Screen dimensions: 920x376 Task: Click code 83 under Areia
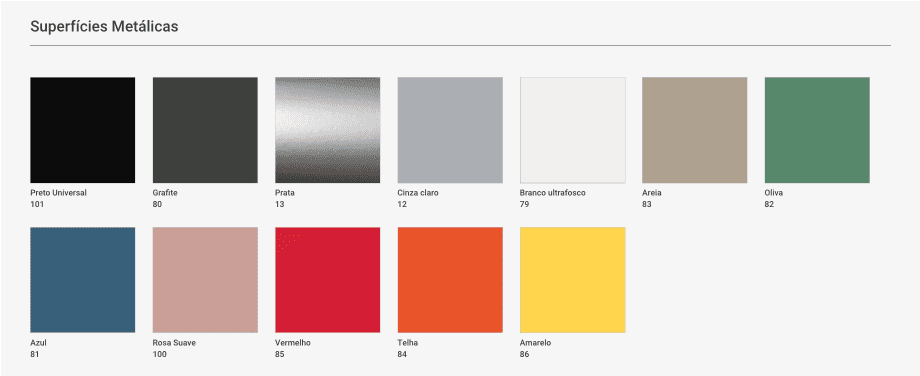coord(647,205)
